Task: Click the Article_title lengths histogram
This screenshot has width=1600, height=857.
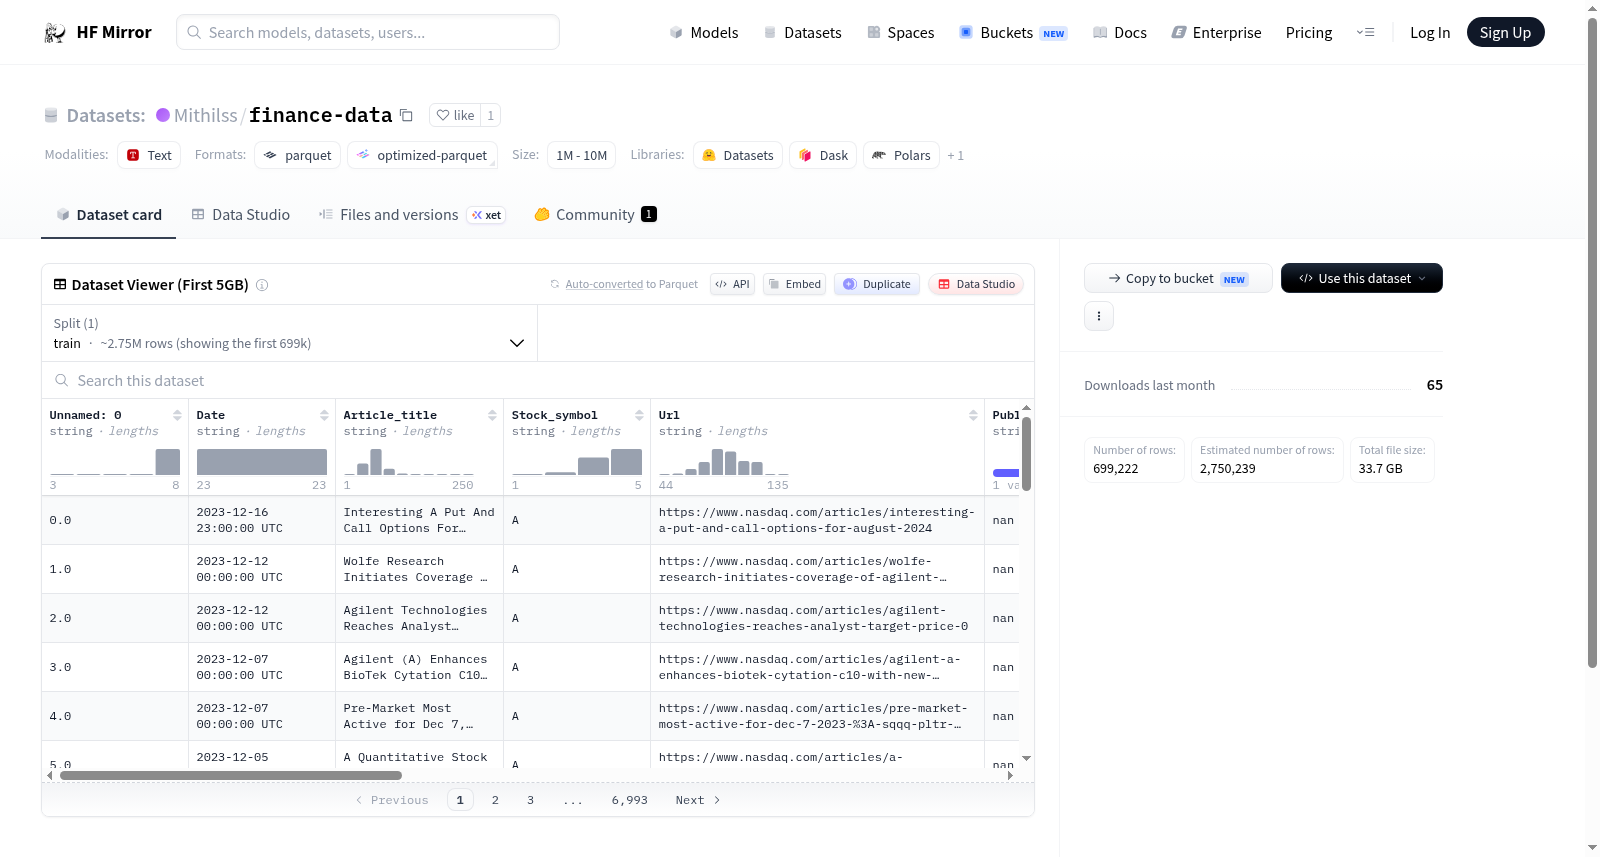Action: [x=408, y=461]
